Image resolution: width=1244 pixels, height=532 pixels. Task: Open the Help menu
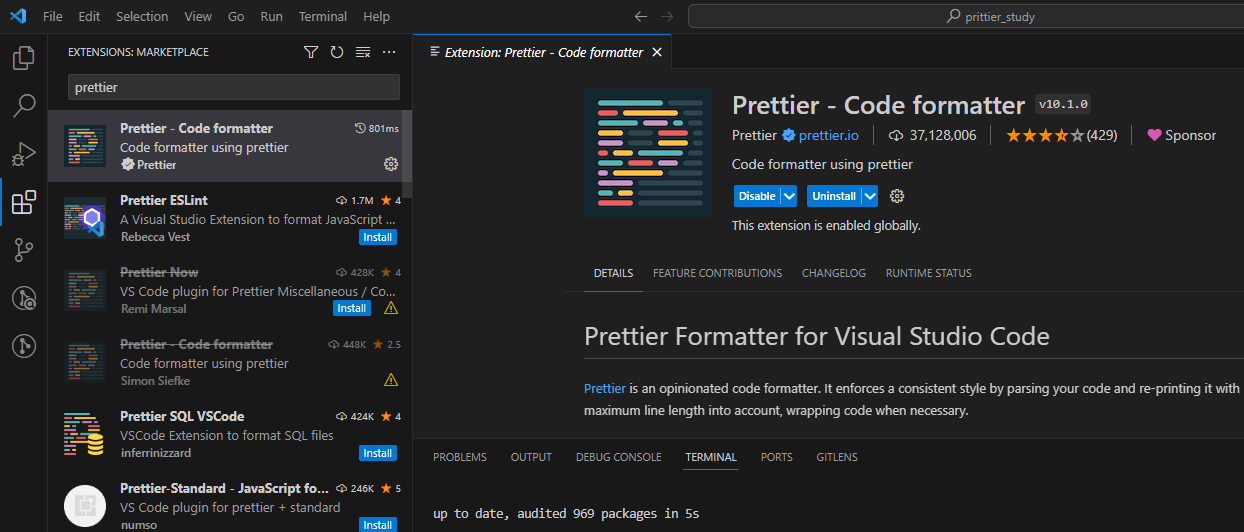[377, 16]
